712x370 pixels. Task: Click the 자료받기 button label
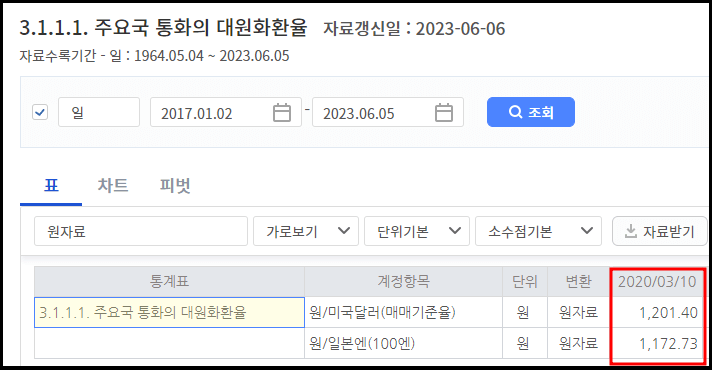point(668,232)
